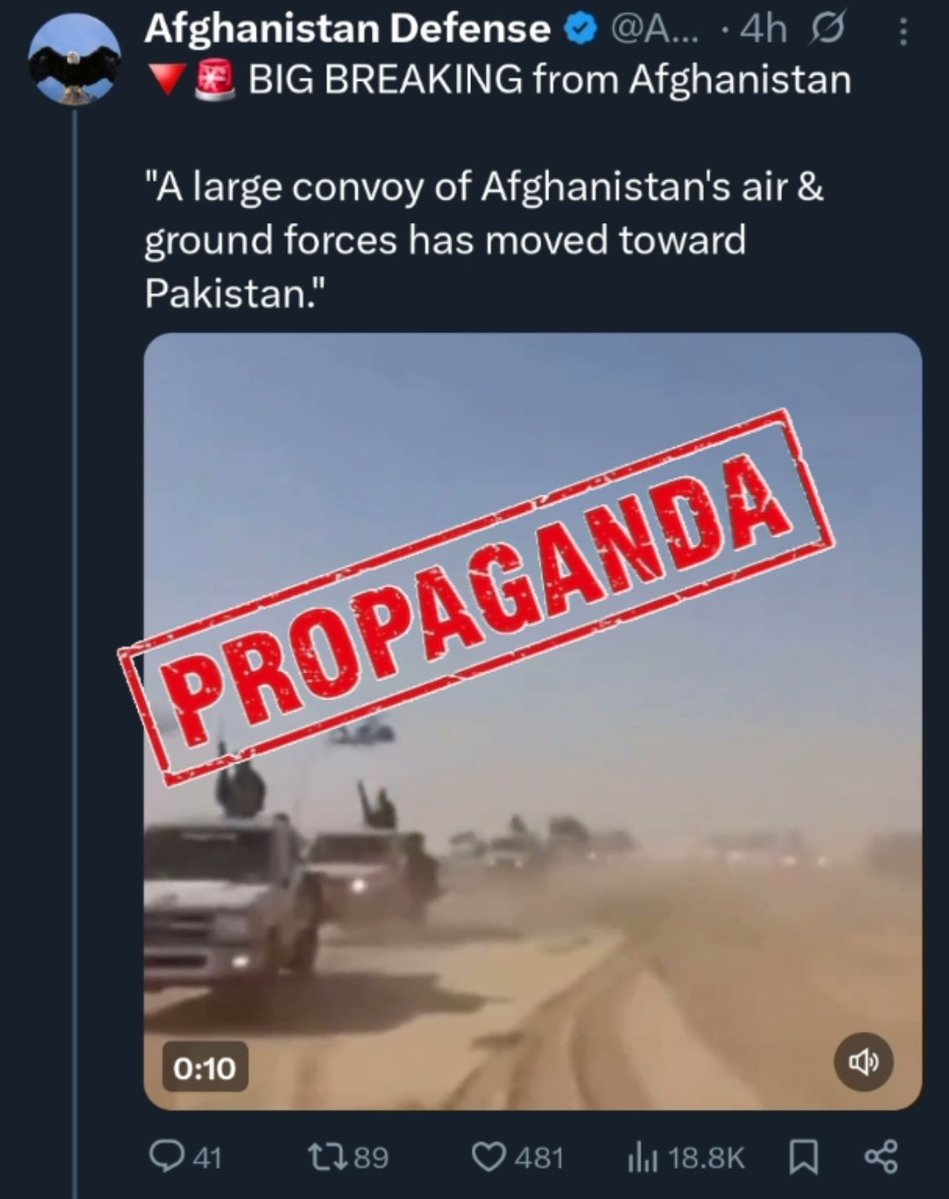Reply using the comment icon with 41
949x1199 pixels.
point(185,1157)
